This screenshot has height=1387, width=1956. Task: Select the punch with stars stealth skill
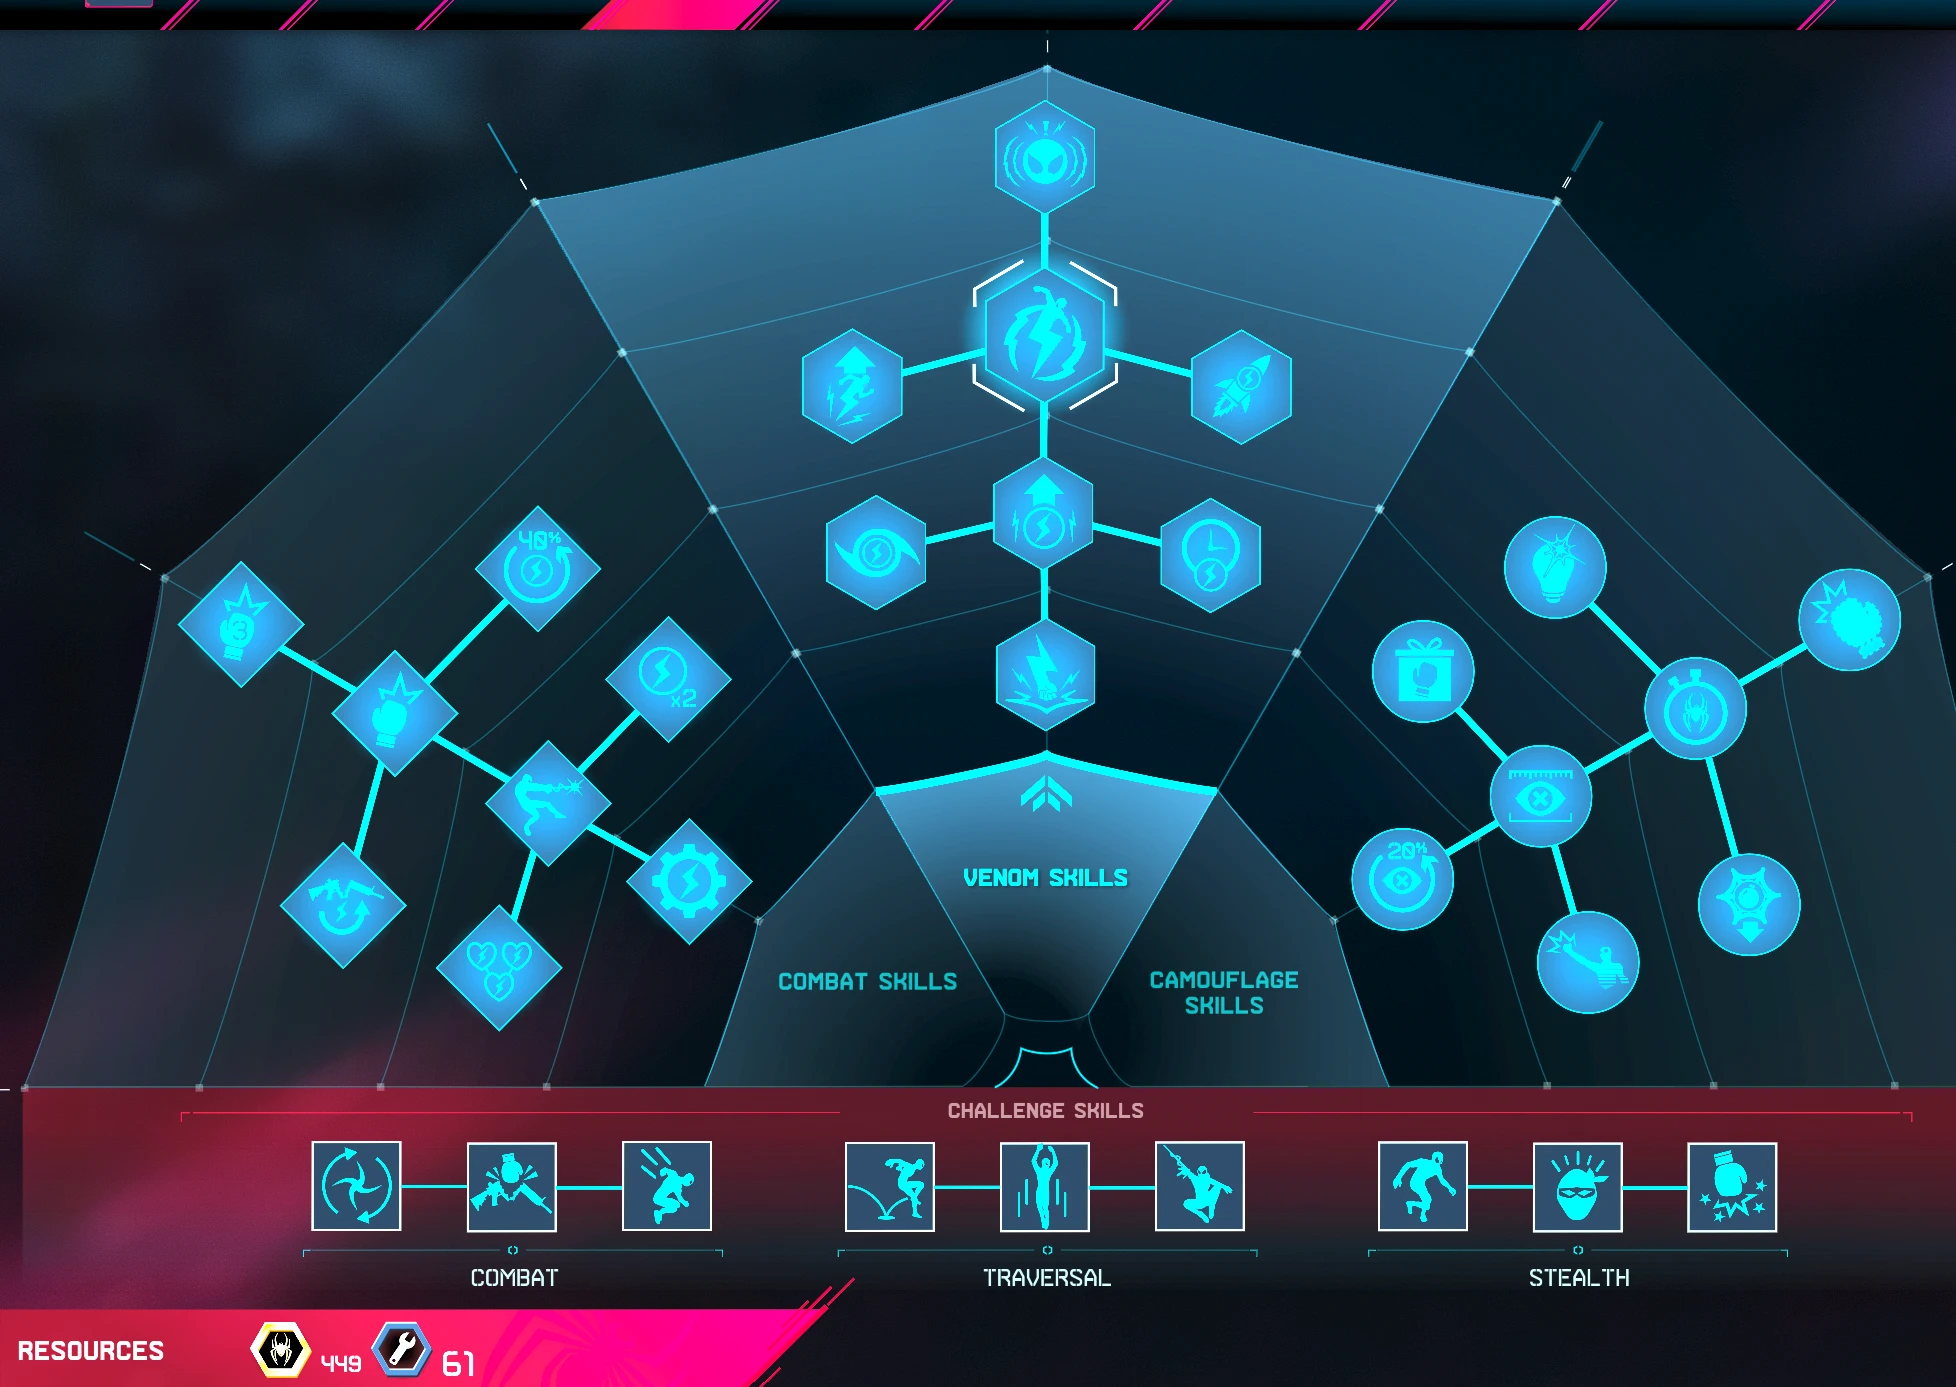(x=1733, y=1188)
